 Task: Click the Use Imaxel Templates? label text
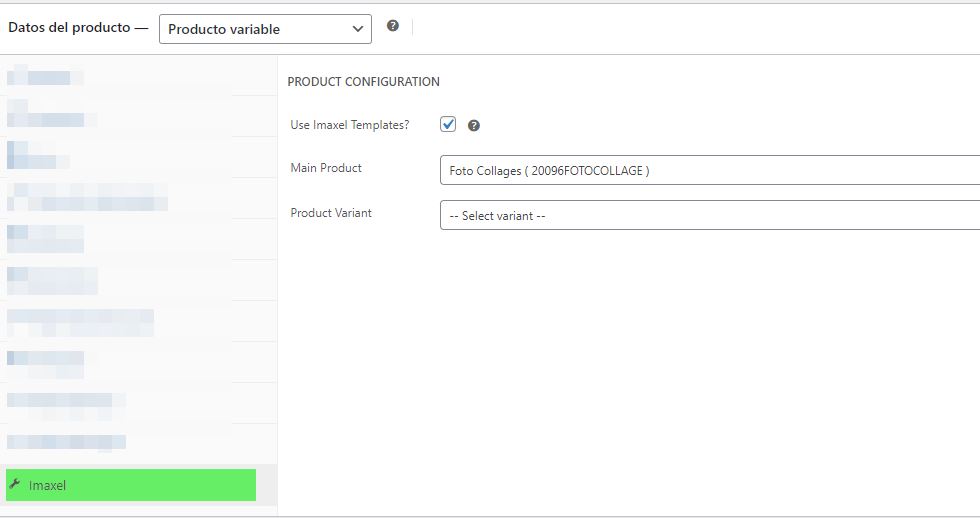pos(350,125)
